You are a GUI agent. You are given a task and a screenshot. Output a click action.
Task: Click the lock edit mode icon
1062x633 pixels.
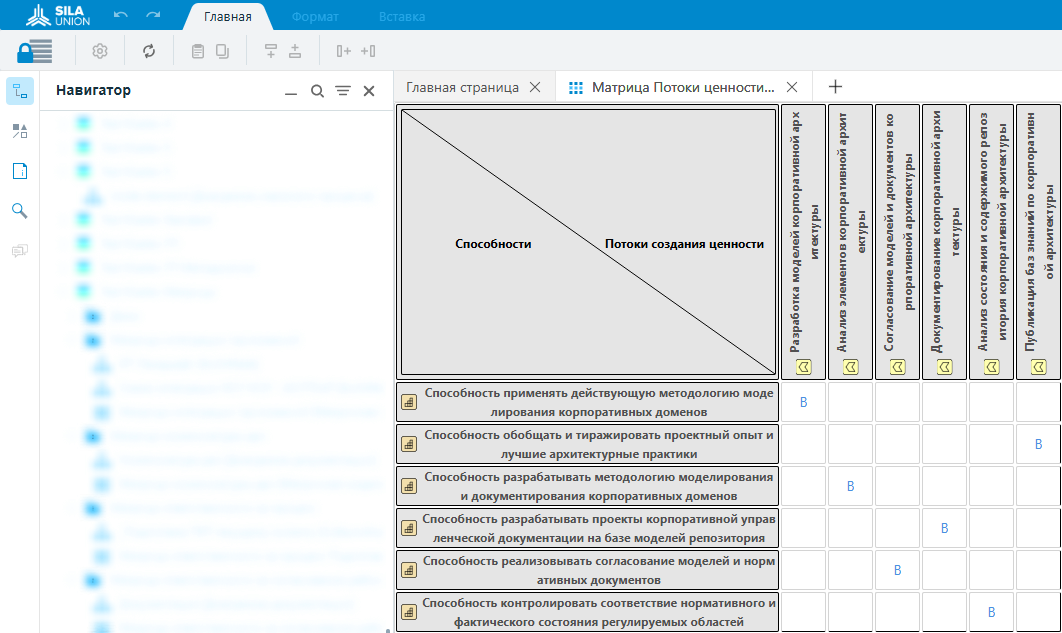point(34,51)
